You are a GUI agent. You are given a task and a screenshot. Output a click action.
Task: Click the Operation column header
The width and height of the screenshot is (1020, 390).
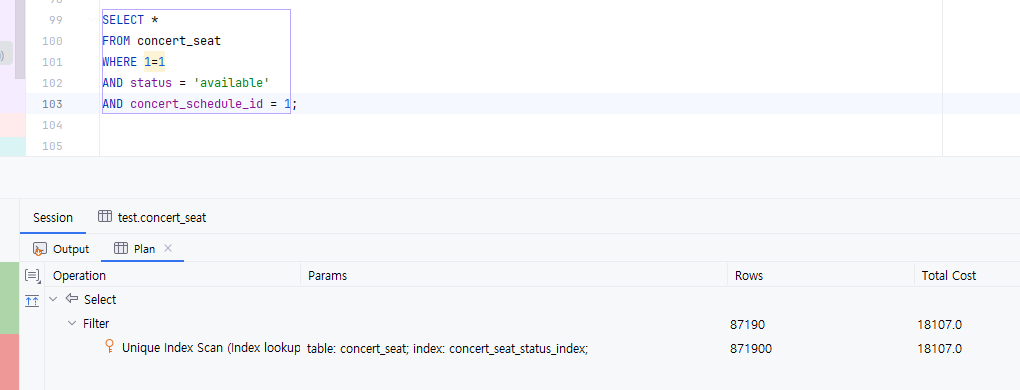[79, 276]
